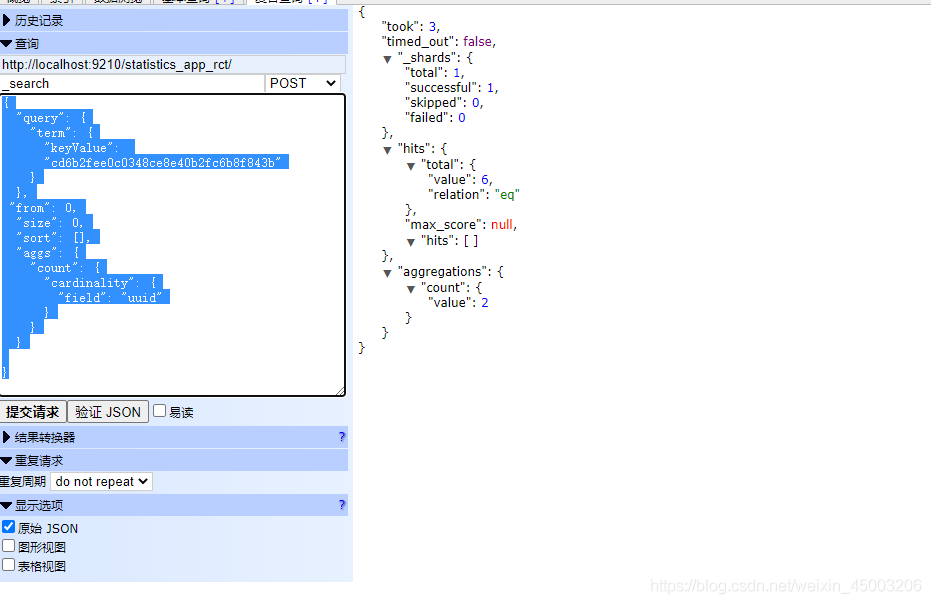Collapse the "count" aggregation node
The height and width of the screenshot is (604, 931).
(411, 289)
